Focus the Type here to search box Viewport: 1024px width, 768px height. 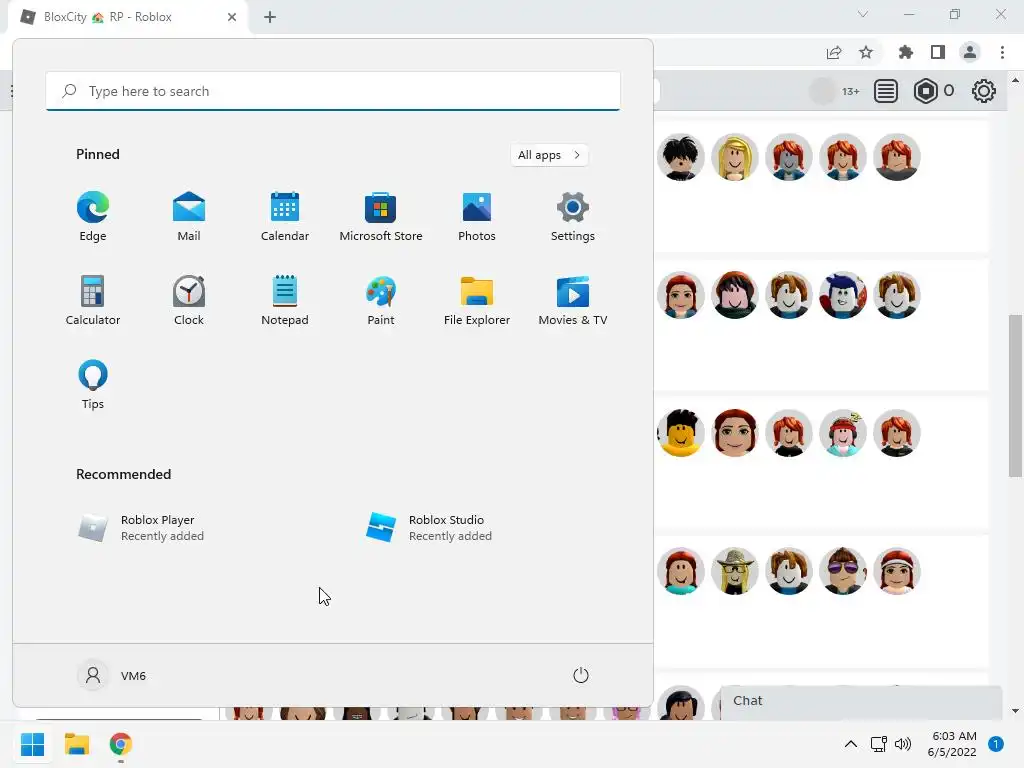click(x=333, y=91)
